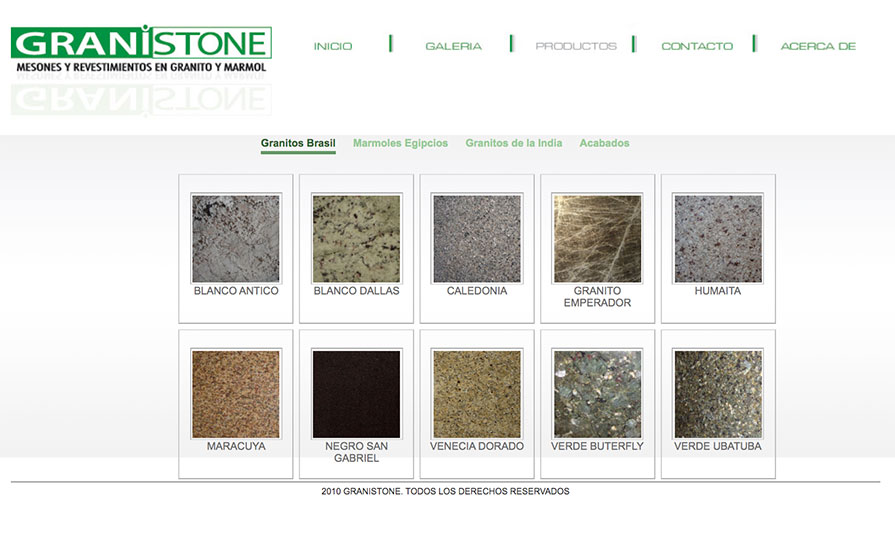The image size is (895, 552).
Task: Click the Granistone logo
Action: [141, 50]
